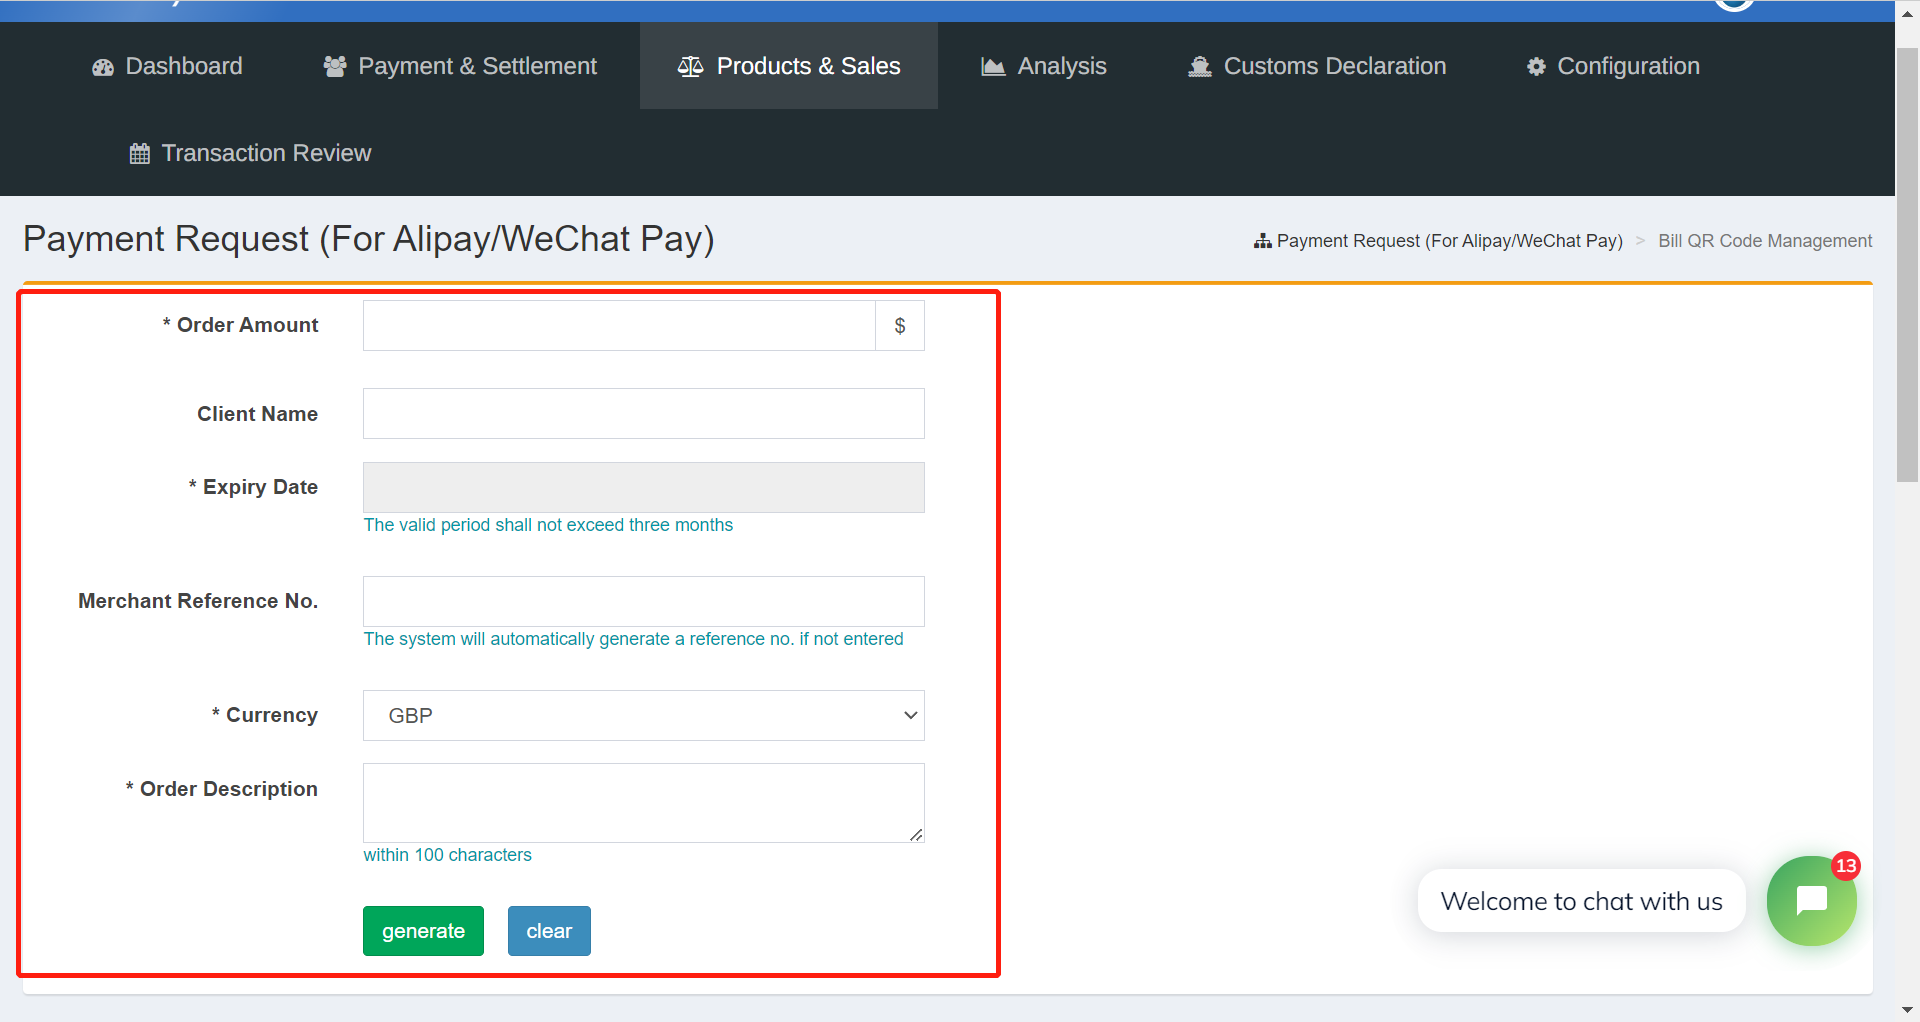Click the breadcrumb sitemap icon
Viewport: 1920px width, 1022px height.
click(1263, 241)
